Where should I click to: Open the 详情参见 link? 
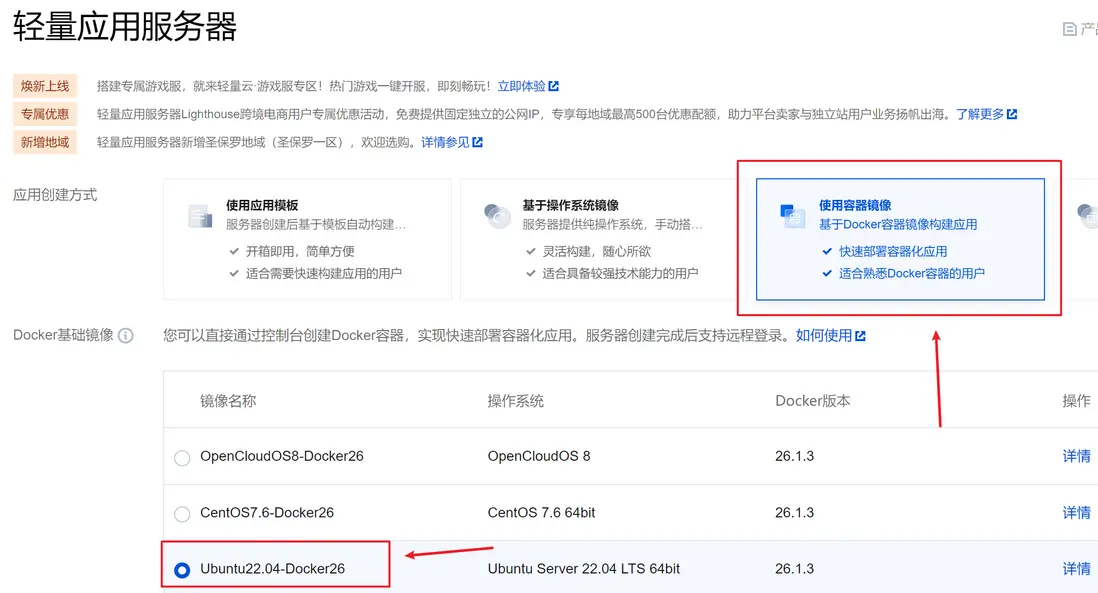(x=445, y=142)
